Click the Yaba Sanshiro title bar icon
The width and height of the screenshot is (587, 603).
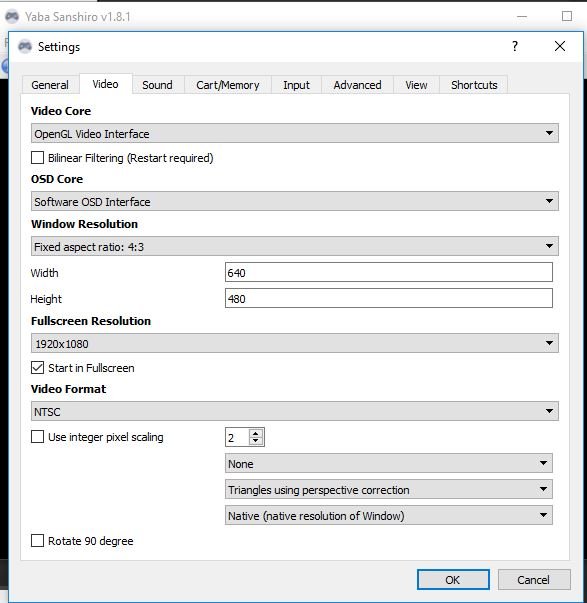point(12,17)
